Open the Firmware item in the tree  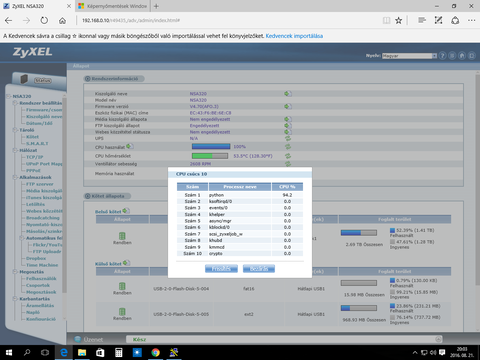[44, 110]
